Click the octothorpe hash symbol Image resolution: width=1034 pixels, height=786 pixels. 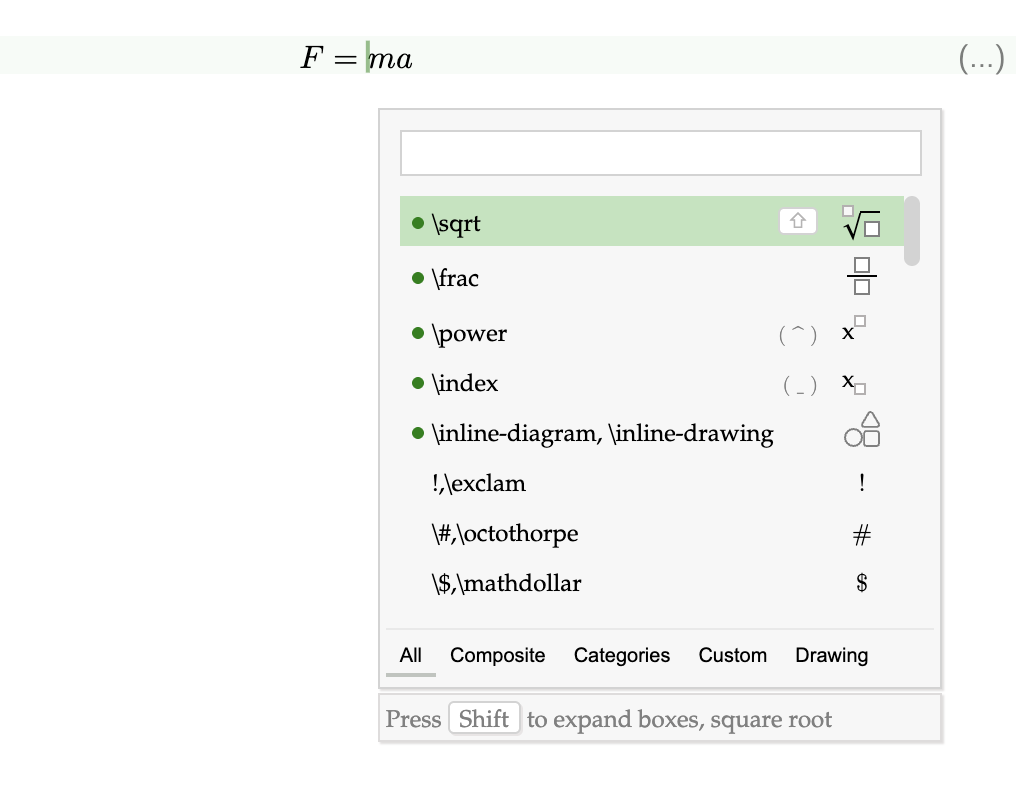(x=862, y=535)
